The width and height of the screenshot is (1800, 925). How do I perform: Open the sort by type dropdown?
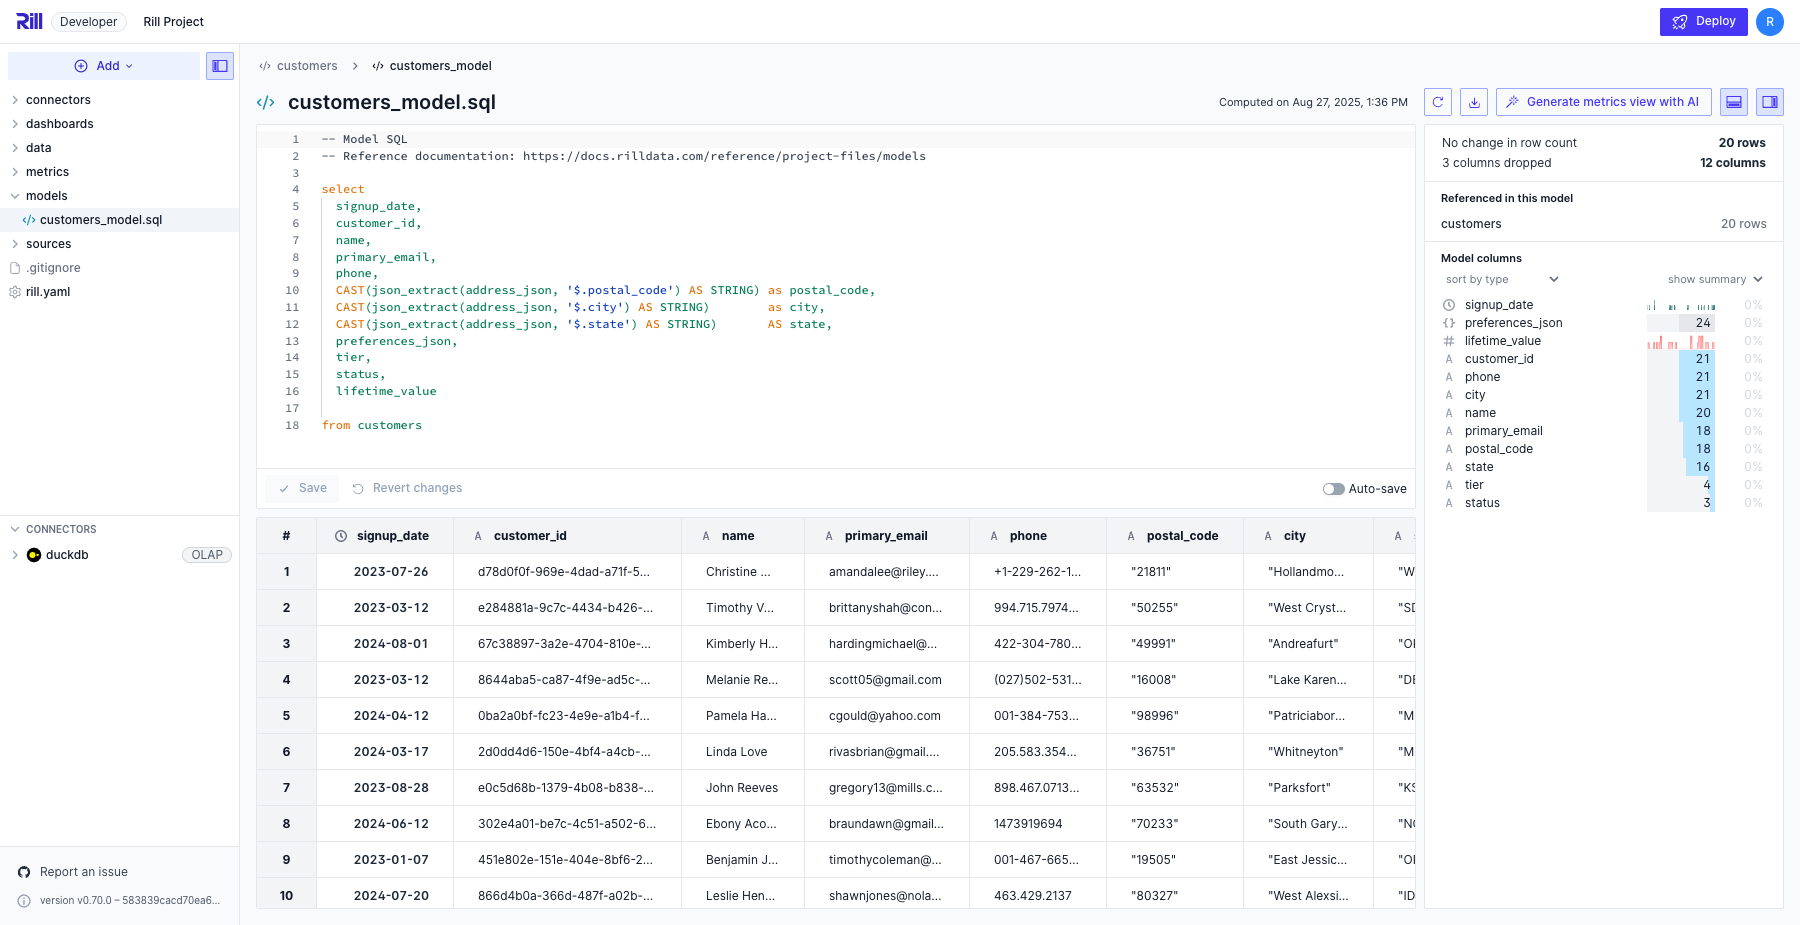1501,280
